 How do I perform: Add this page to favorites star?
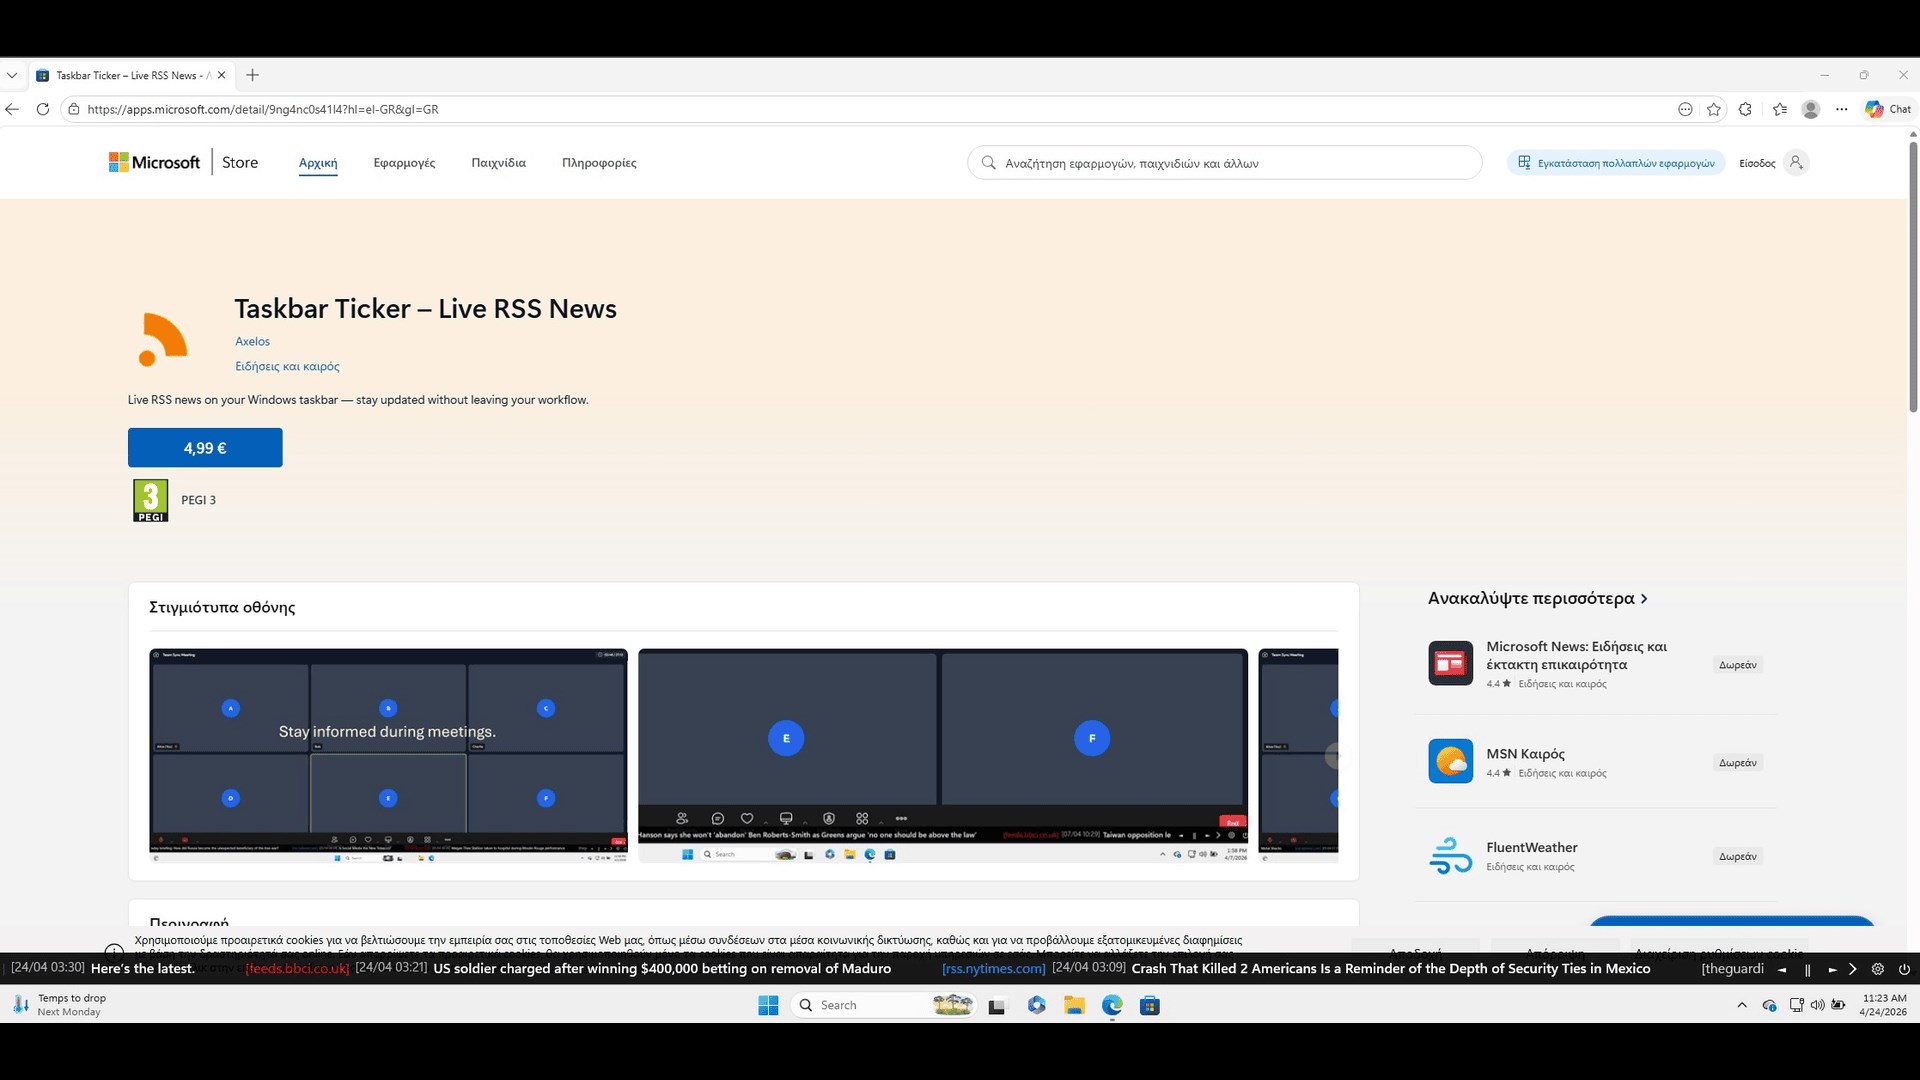point(1714,109)
